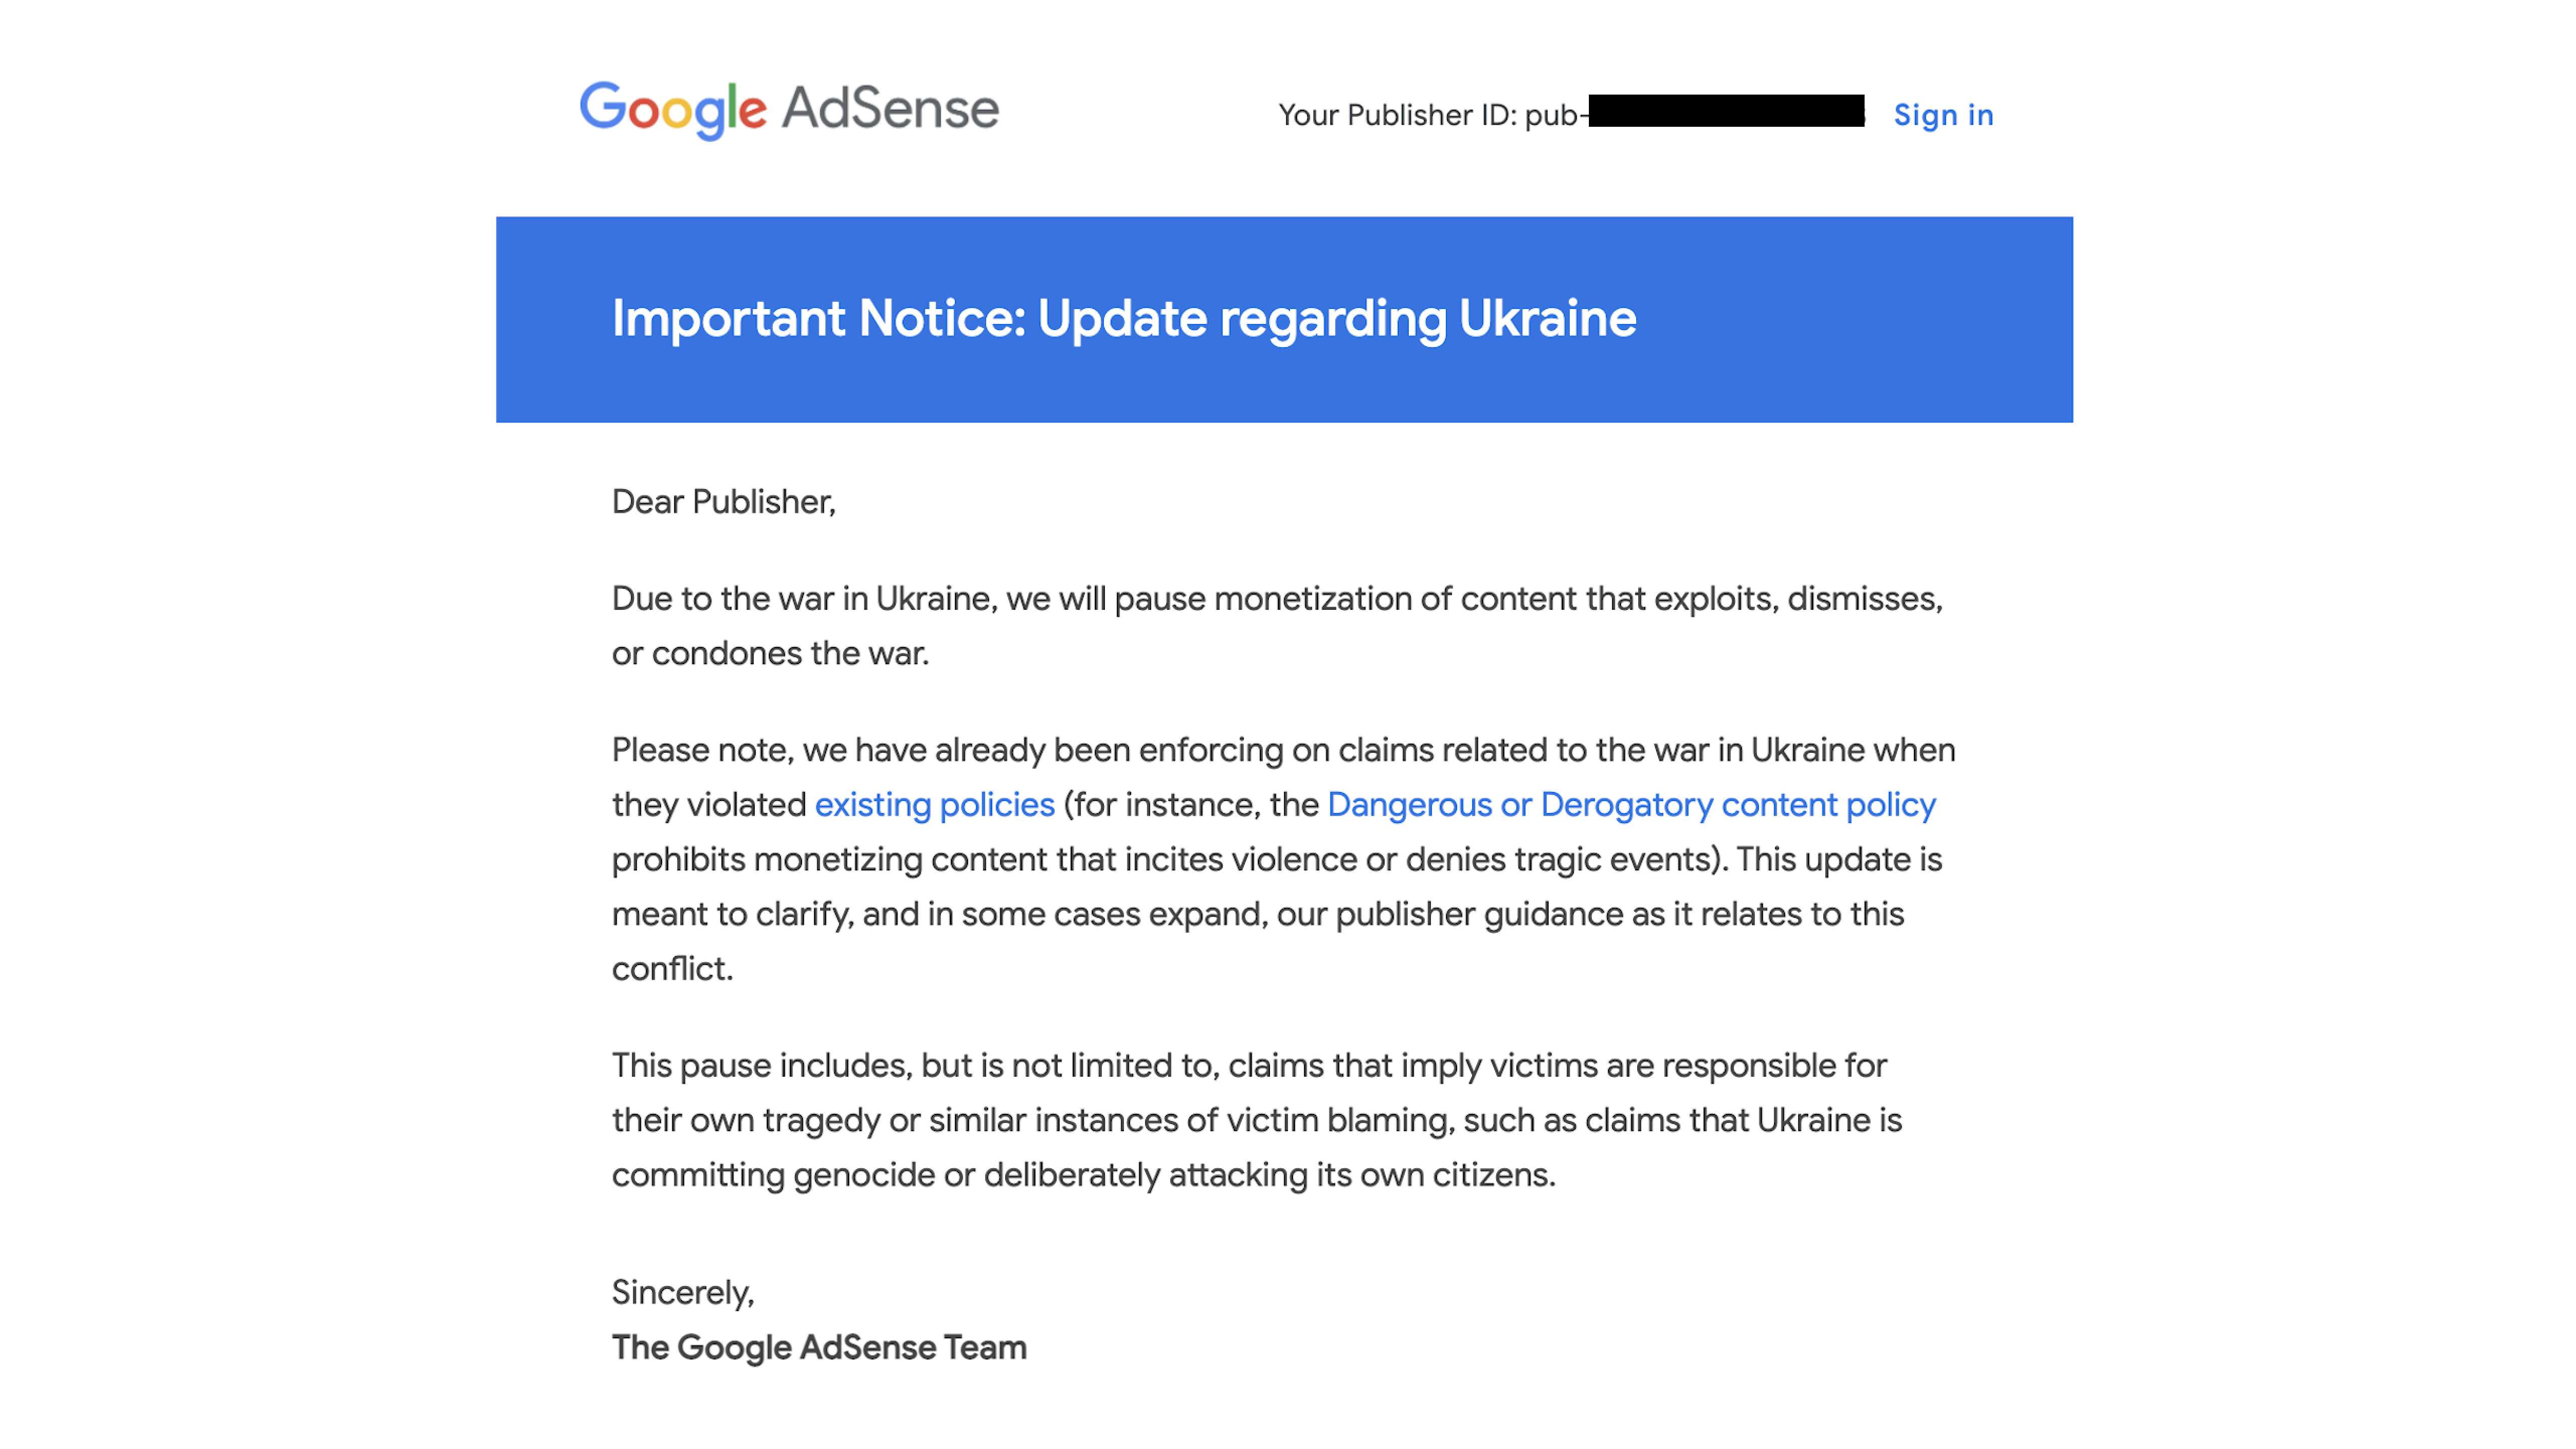Click the line starting prohibits monetizing content

point(1277,859)
